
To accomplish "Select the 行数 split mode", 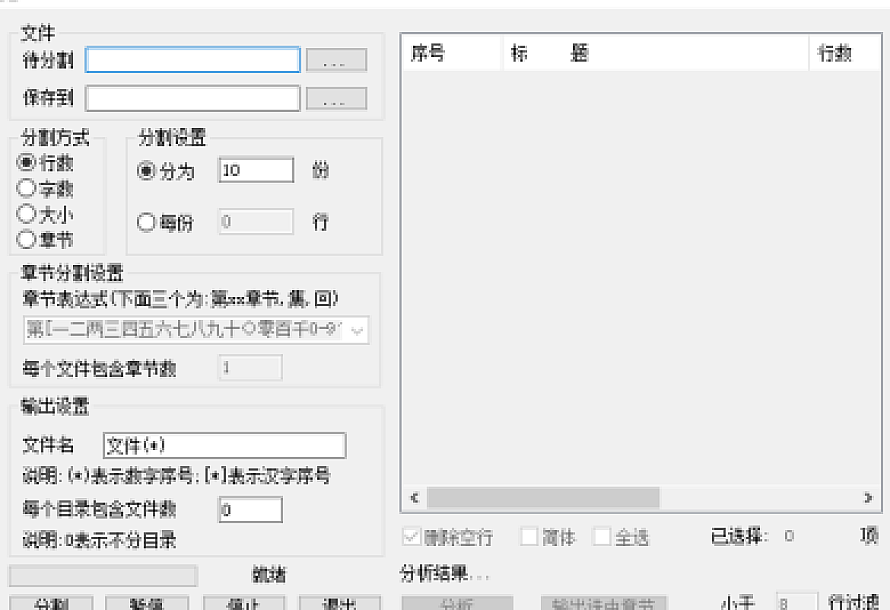I will click(27, 163).
